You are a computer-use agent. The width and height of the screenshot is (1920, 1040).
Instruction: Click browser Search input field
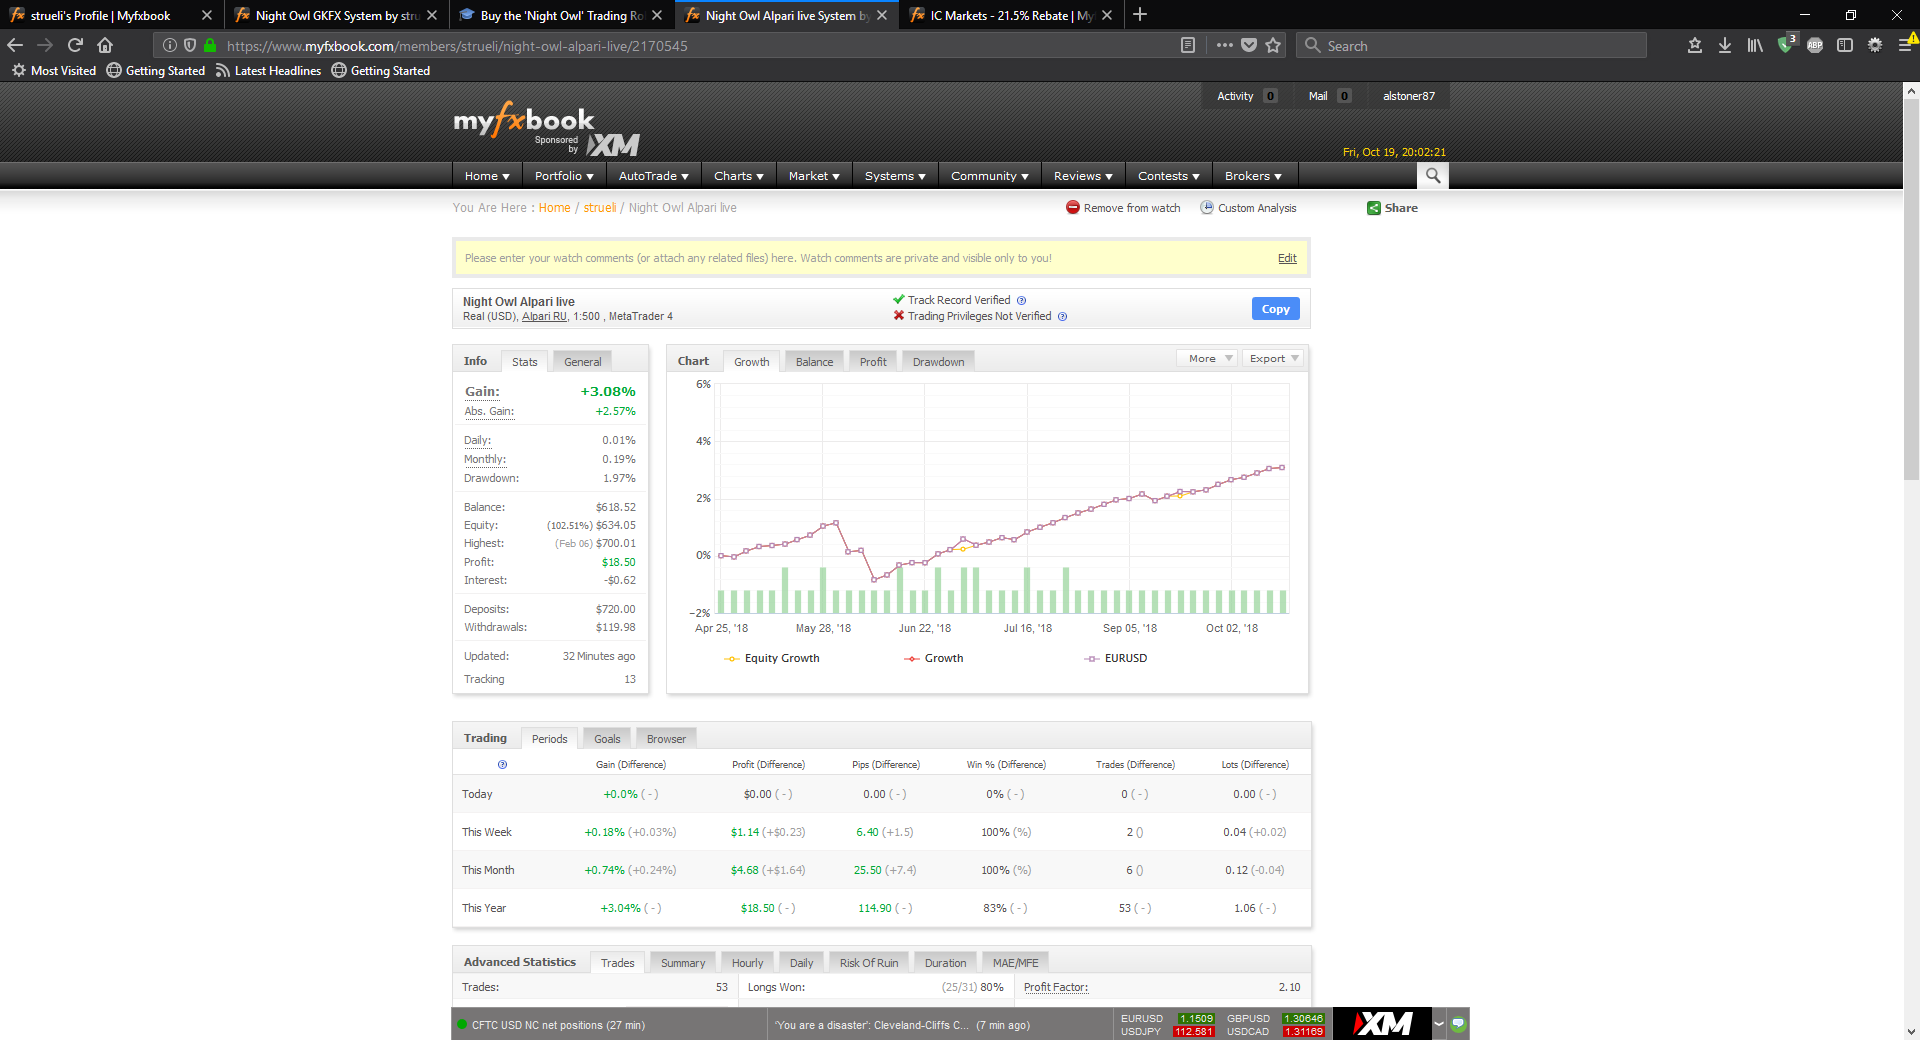coord(1470,45)
